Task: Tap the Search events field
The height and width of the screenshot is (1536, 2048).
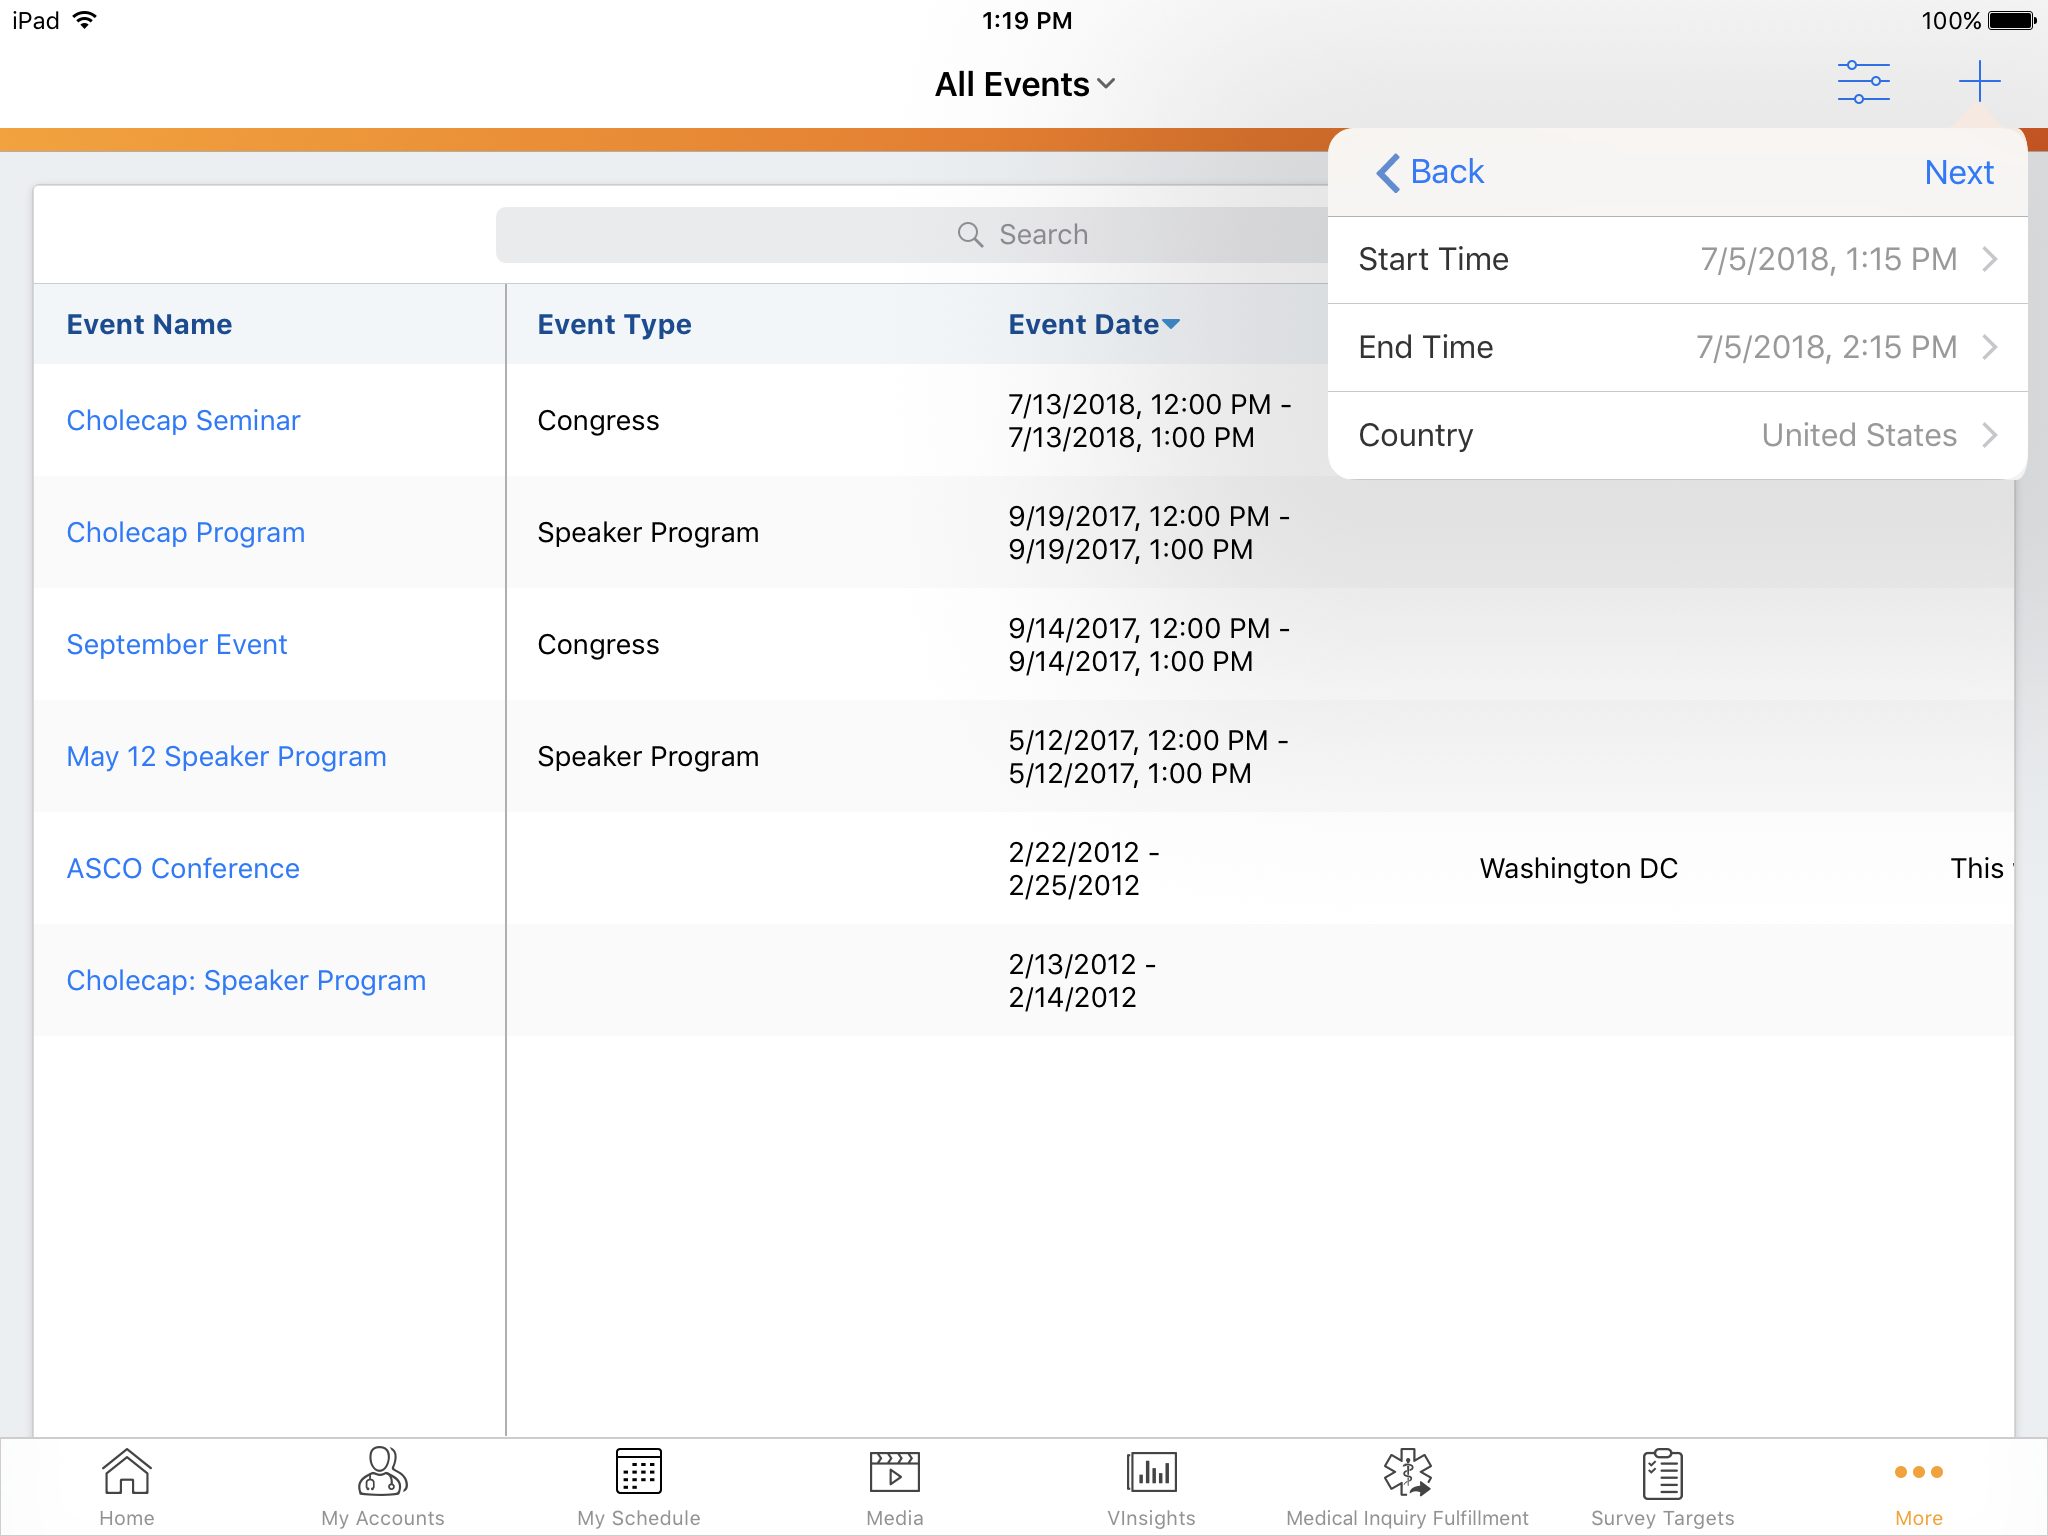Action: tap(910, 235)
